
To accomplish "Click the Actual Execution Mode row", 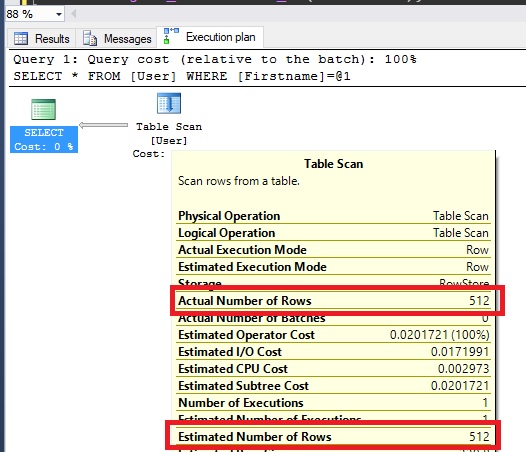I will point(333,250).
